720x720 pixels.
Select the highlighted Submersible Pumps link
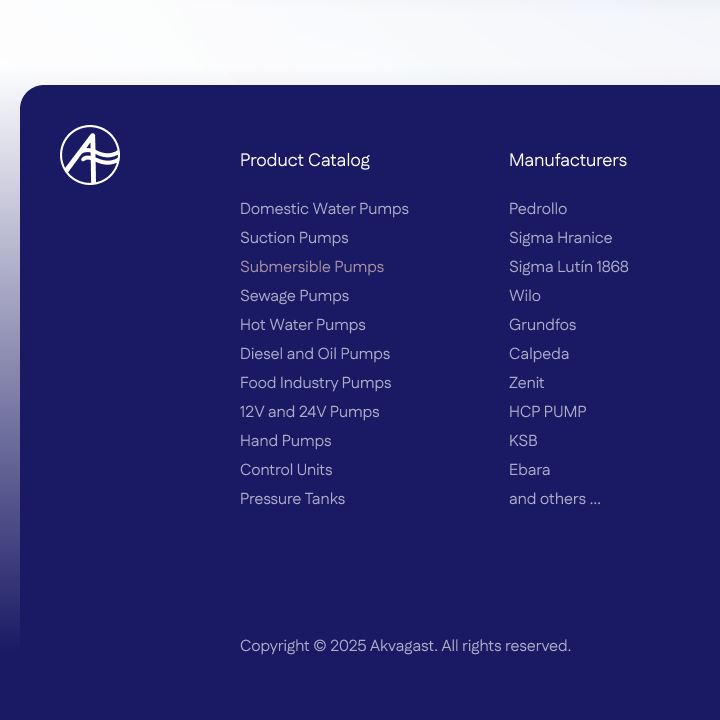(312, 267)
